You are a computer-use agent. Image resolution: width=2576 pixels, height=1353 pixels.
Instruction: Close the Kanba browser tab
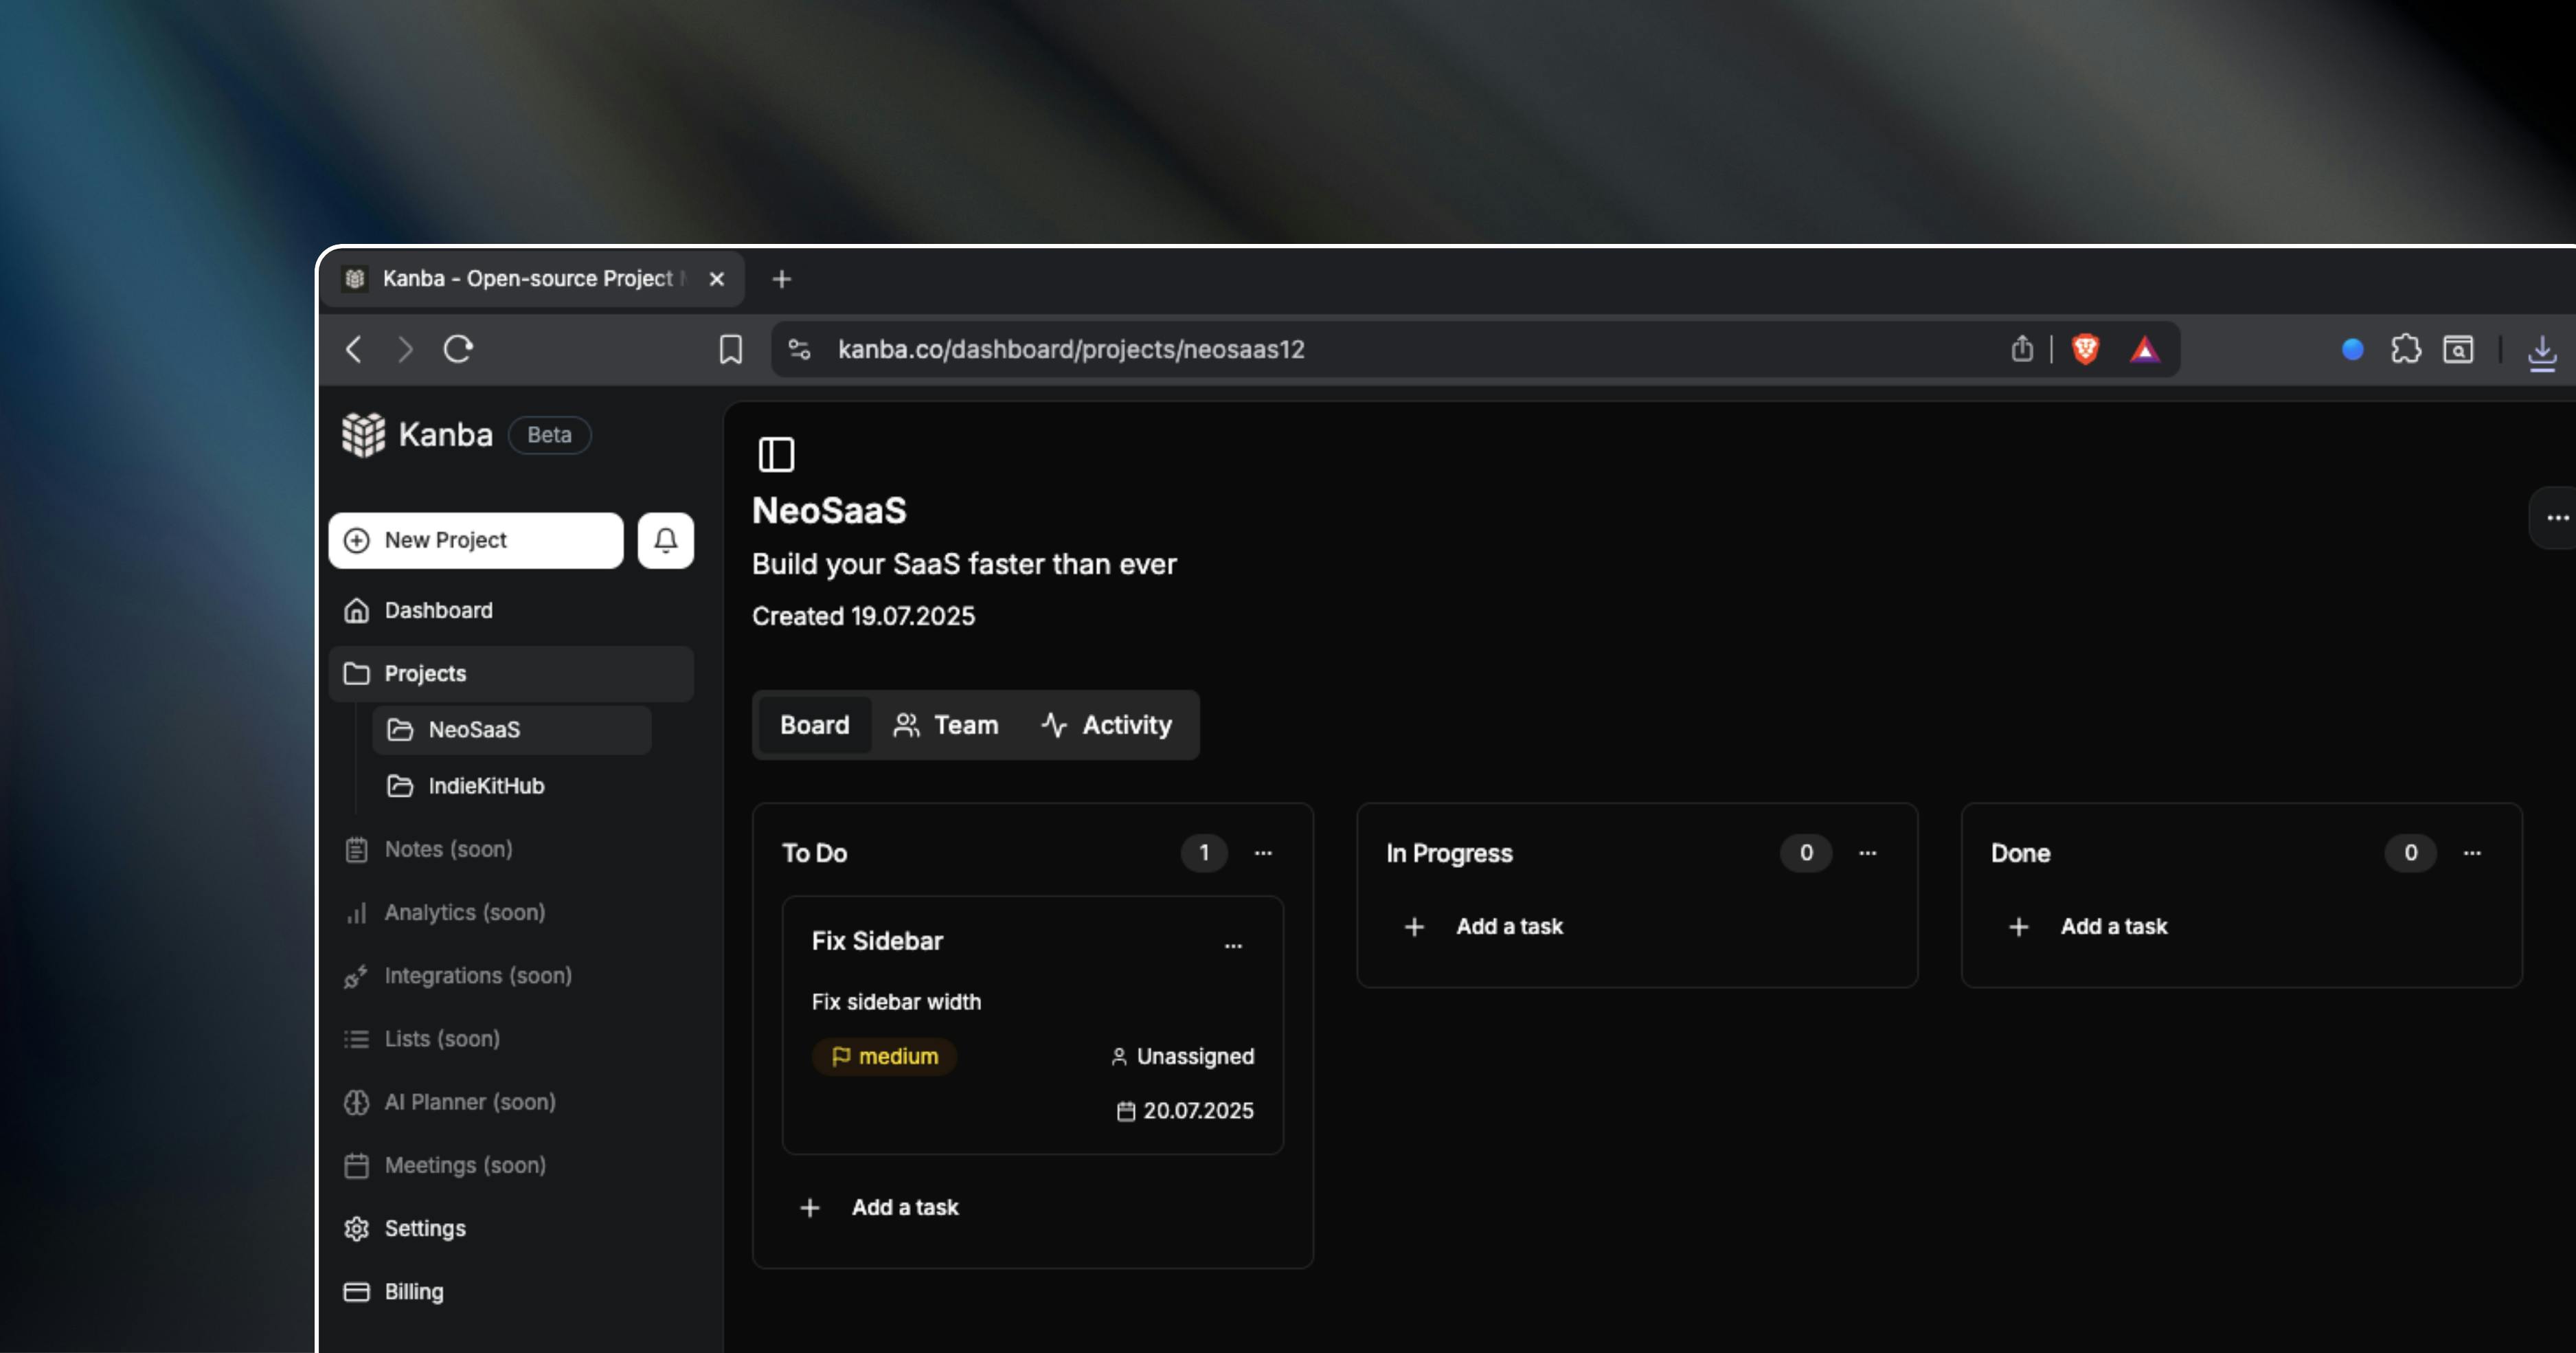point(717,279)
